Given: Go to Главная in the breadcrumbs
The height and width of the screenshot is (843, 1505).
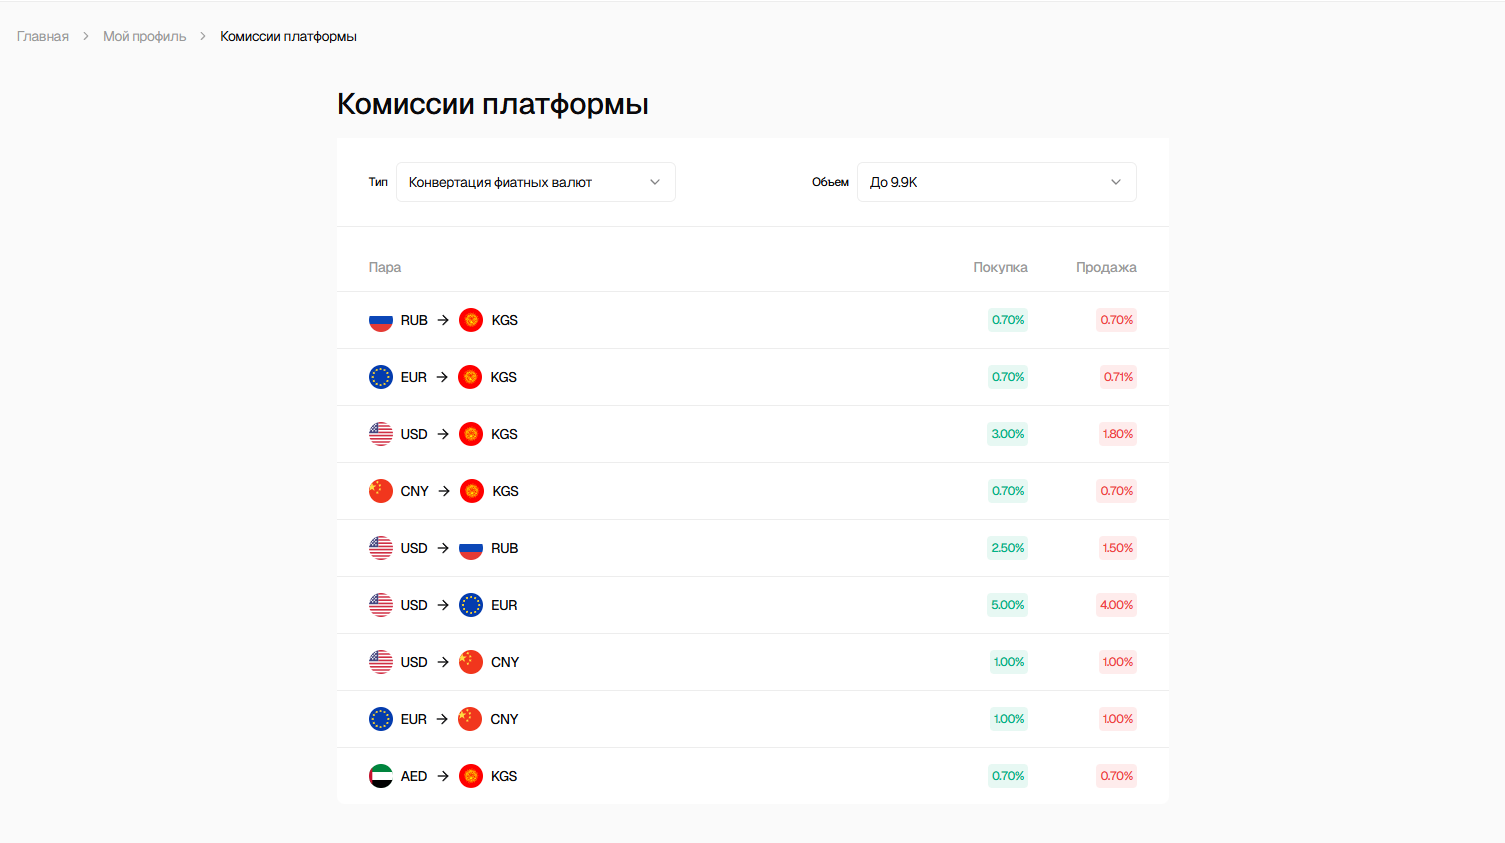Looking at the screenshot, I should coord(43,36).
